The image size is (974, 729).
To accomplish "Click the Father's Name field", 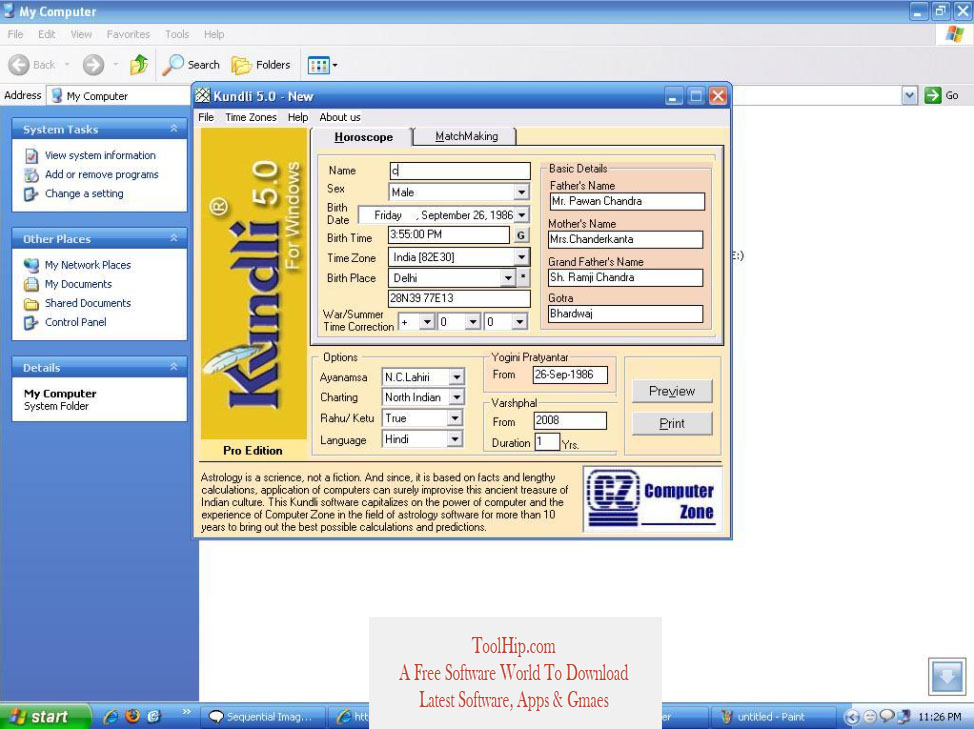I will [627, 201].
